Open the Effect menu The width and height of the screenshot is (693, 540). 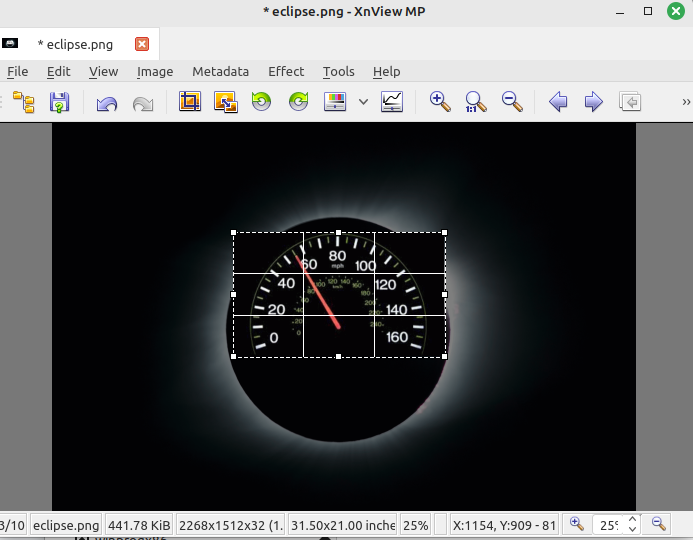pos(286,72)
